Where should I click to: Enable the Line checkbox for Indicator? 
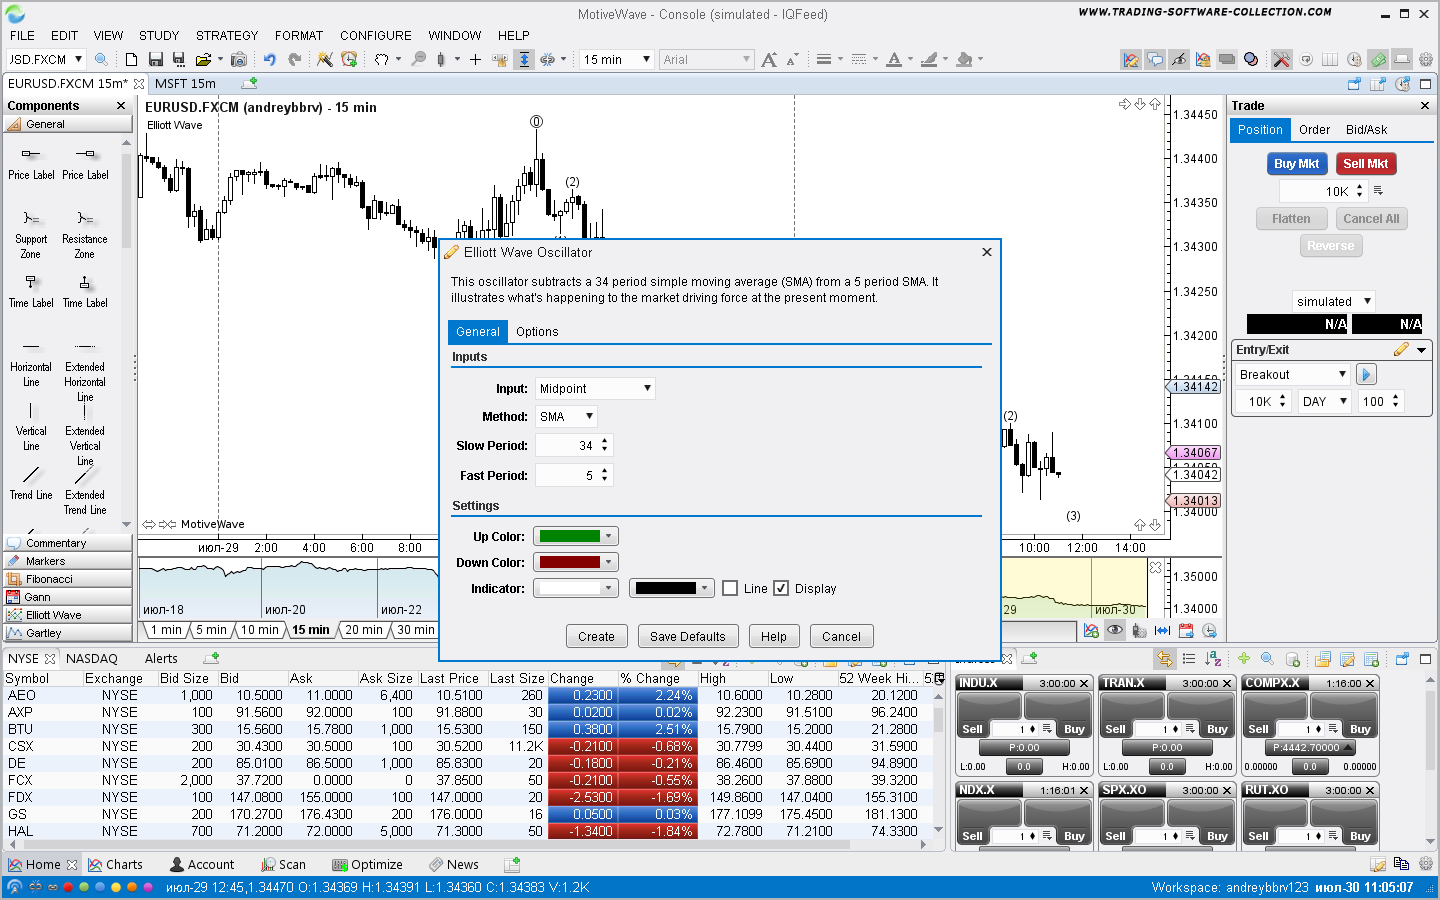[730, 589]
